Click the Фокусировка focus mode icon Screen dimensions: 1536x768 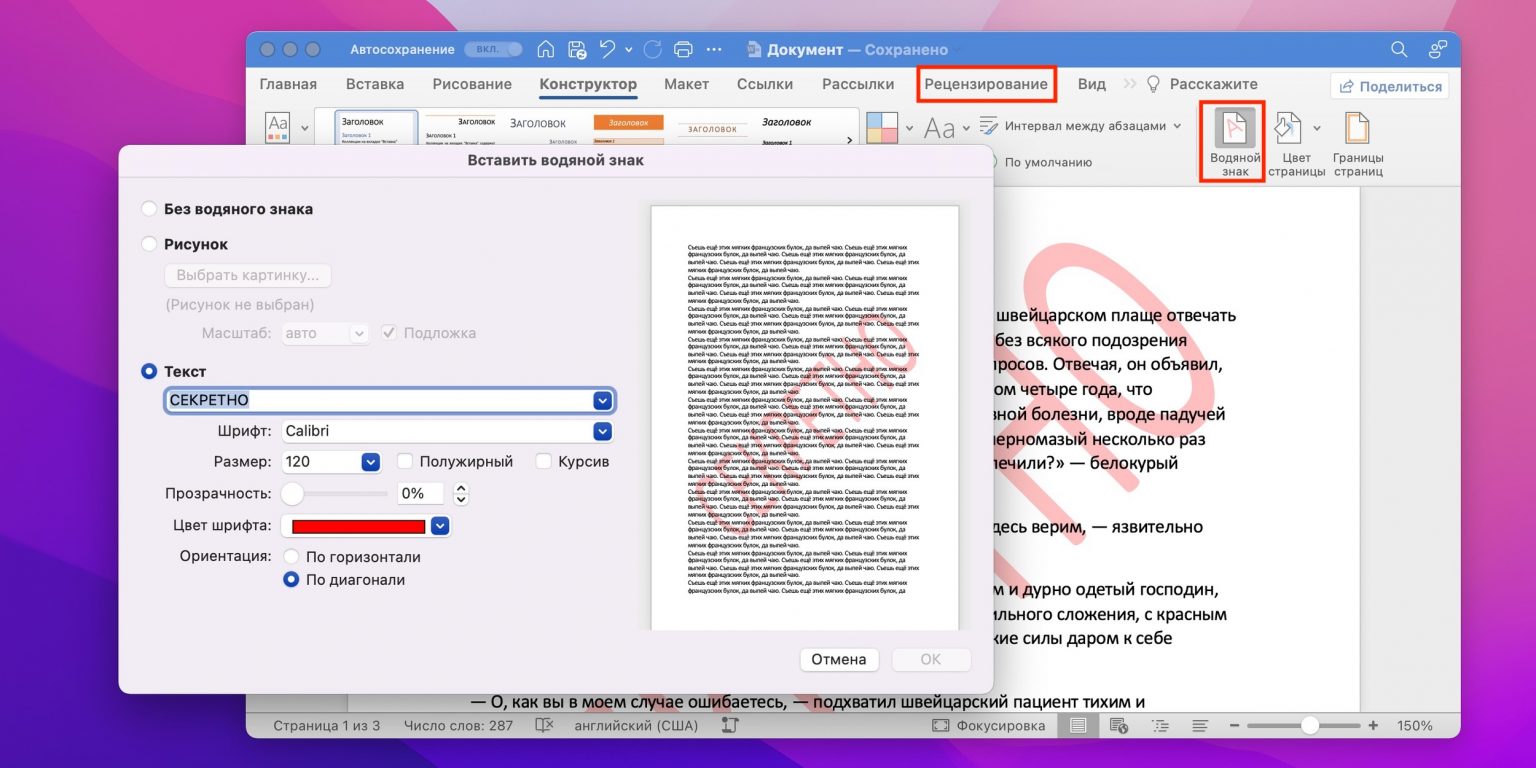(940, 726)
